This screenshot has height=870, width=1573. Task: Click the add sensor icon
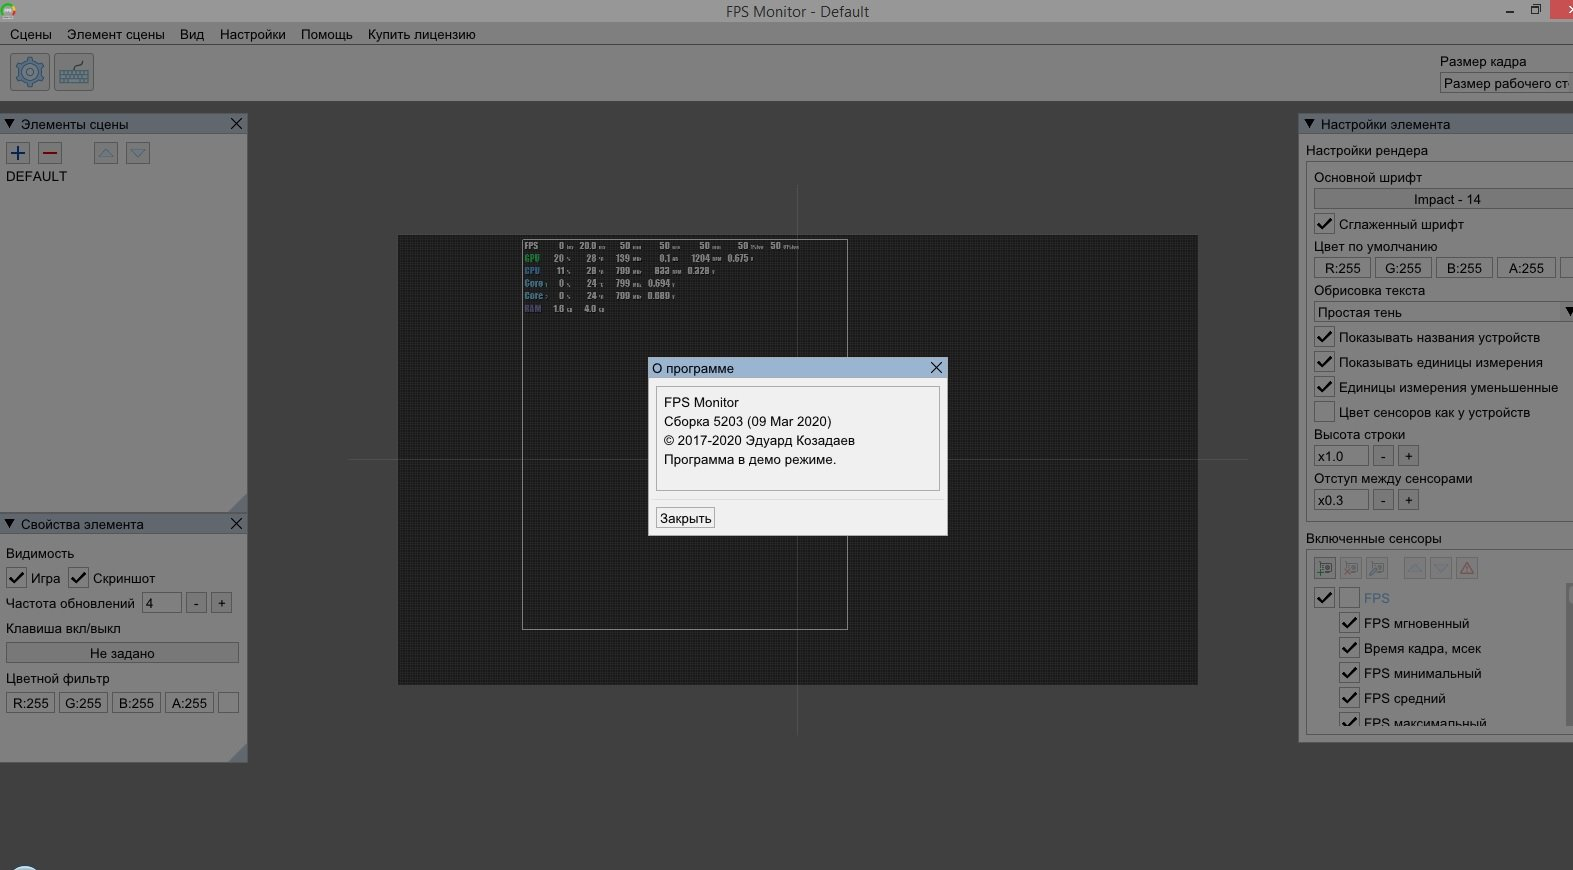(x=1325, y=568)
